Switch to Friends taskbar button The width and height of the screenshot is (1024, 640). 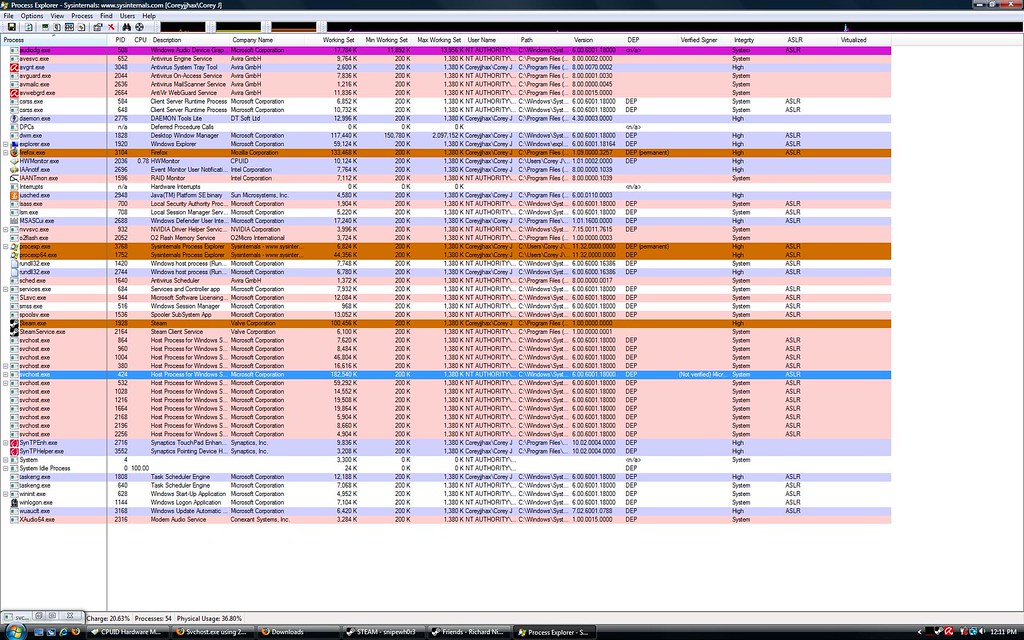(x=469, y=632)
